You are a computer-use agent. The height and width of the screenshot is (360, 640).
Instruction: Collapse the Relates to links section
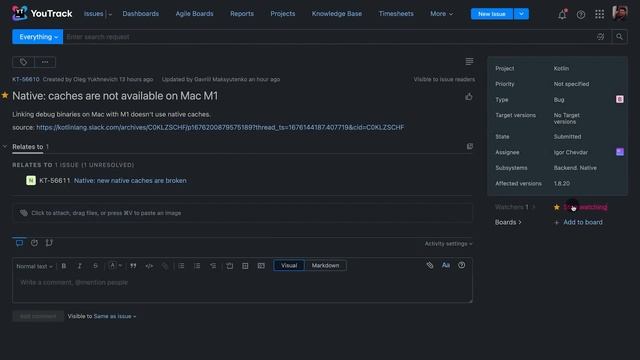click(x=5, y=146)
